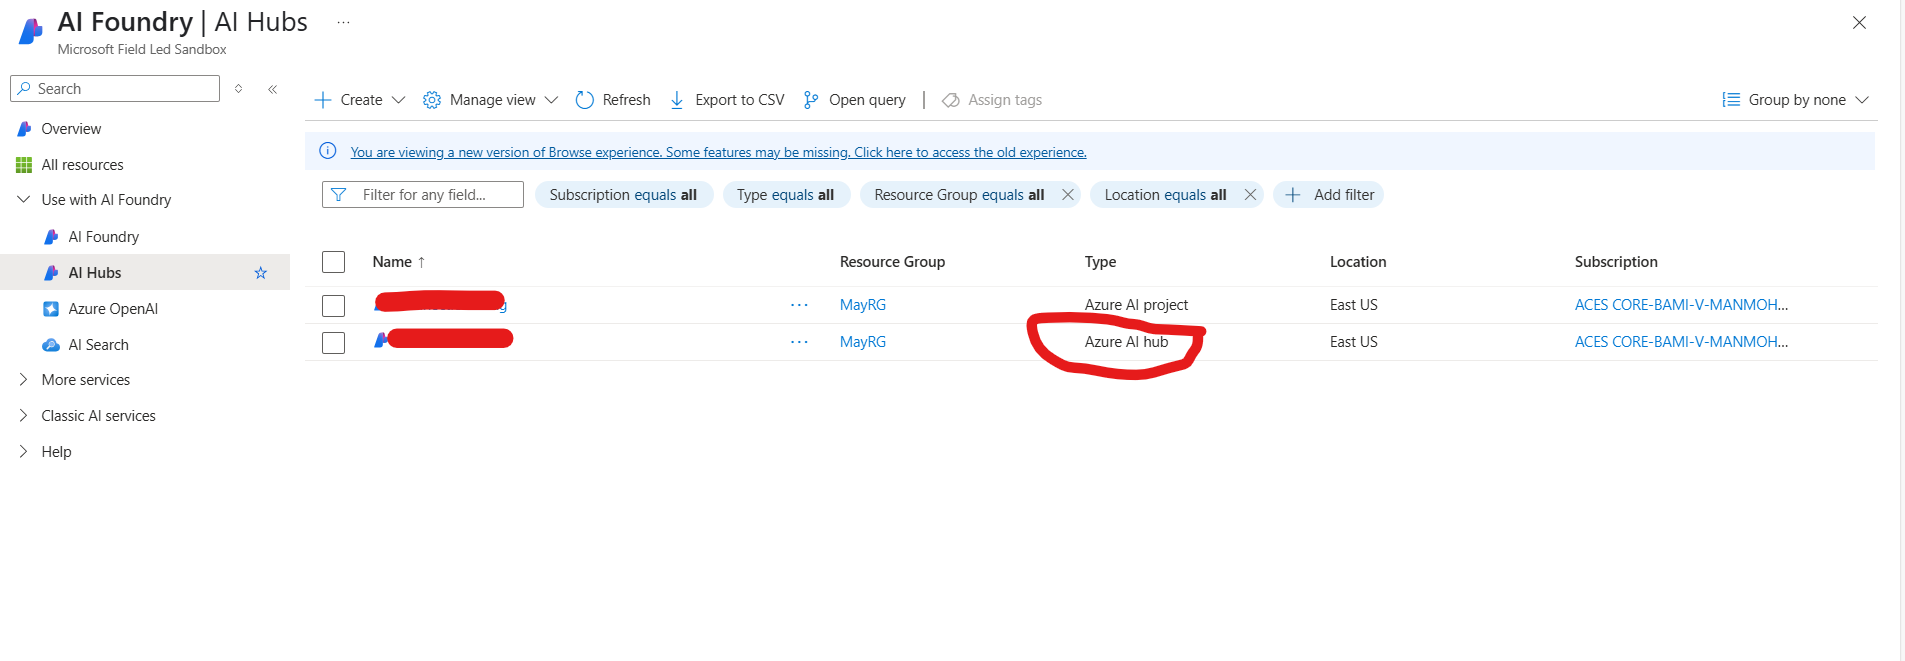The image size is (1905, 661).
Task: Toggle the select-all checkbox in table header
Action: click(x=334, y=262)
